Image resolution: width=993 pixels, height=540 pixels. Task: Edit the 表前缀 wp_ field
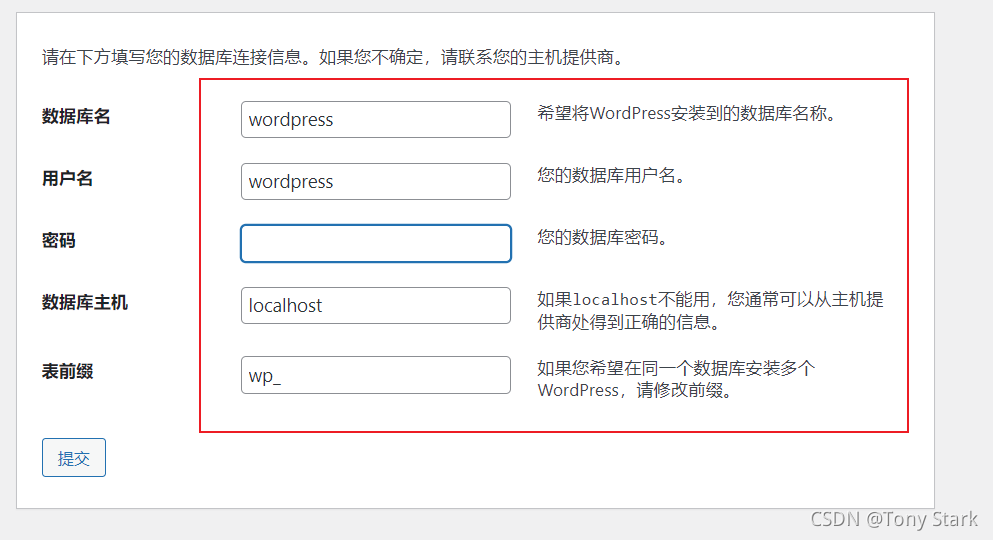(x=376, y=375)
